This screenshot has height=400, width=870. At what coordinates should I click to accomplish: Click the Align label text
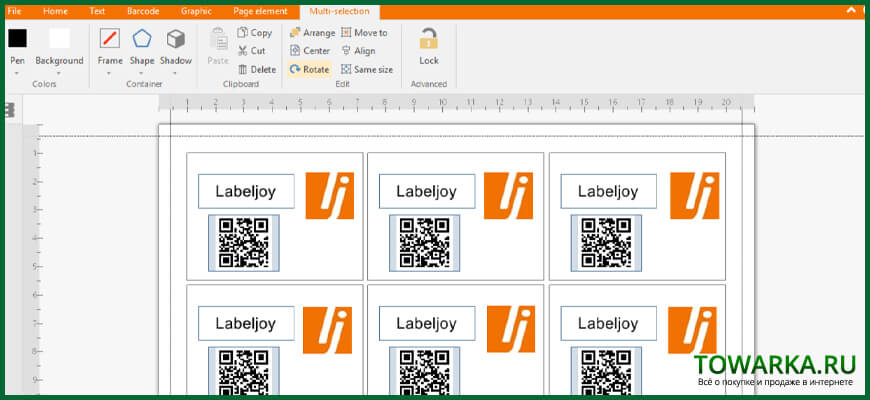click(x=365, y=50)
